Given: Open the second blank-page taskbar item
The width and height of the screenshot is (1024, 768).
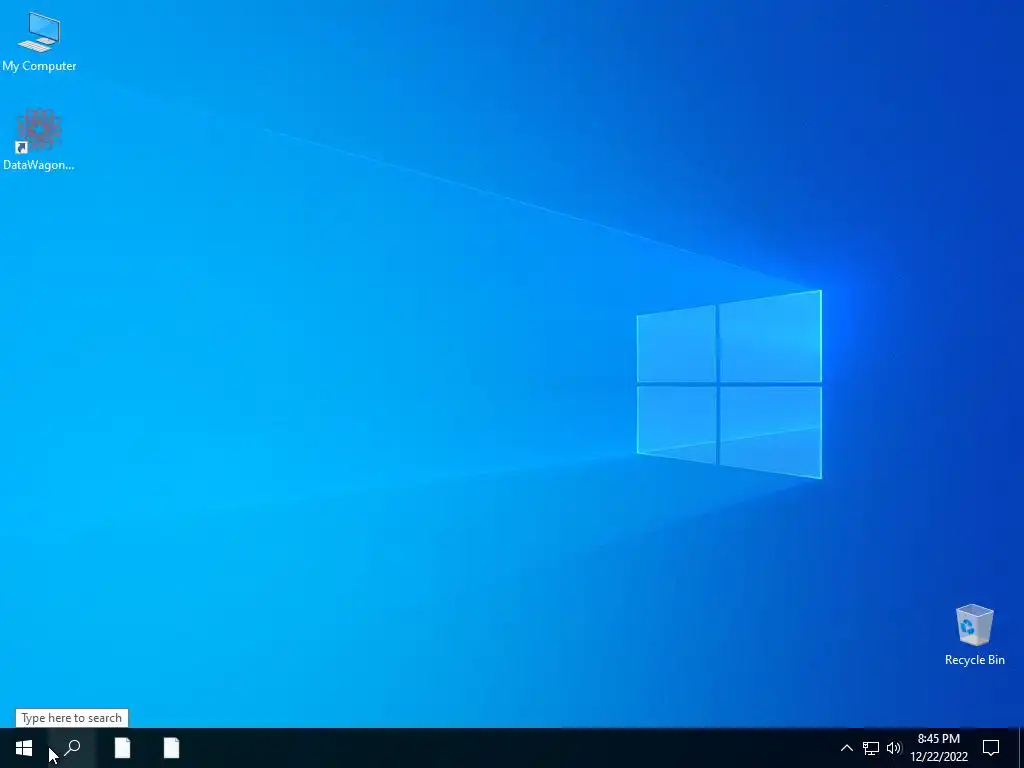Looking at the screenshot, I should pos(171,748).
